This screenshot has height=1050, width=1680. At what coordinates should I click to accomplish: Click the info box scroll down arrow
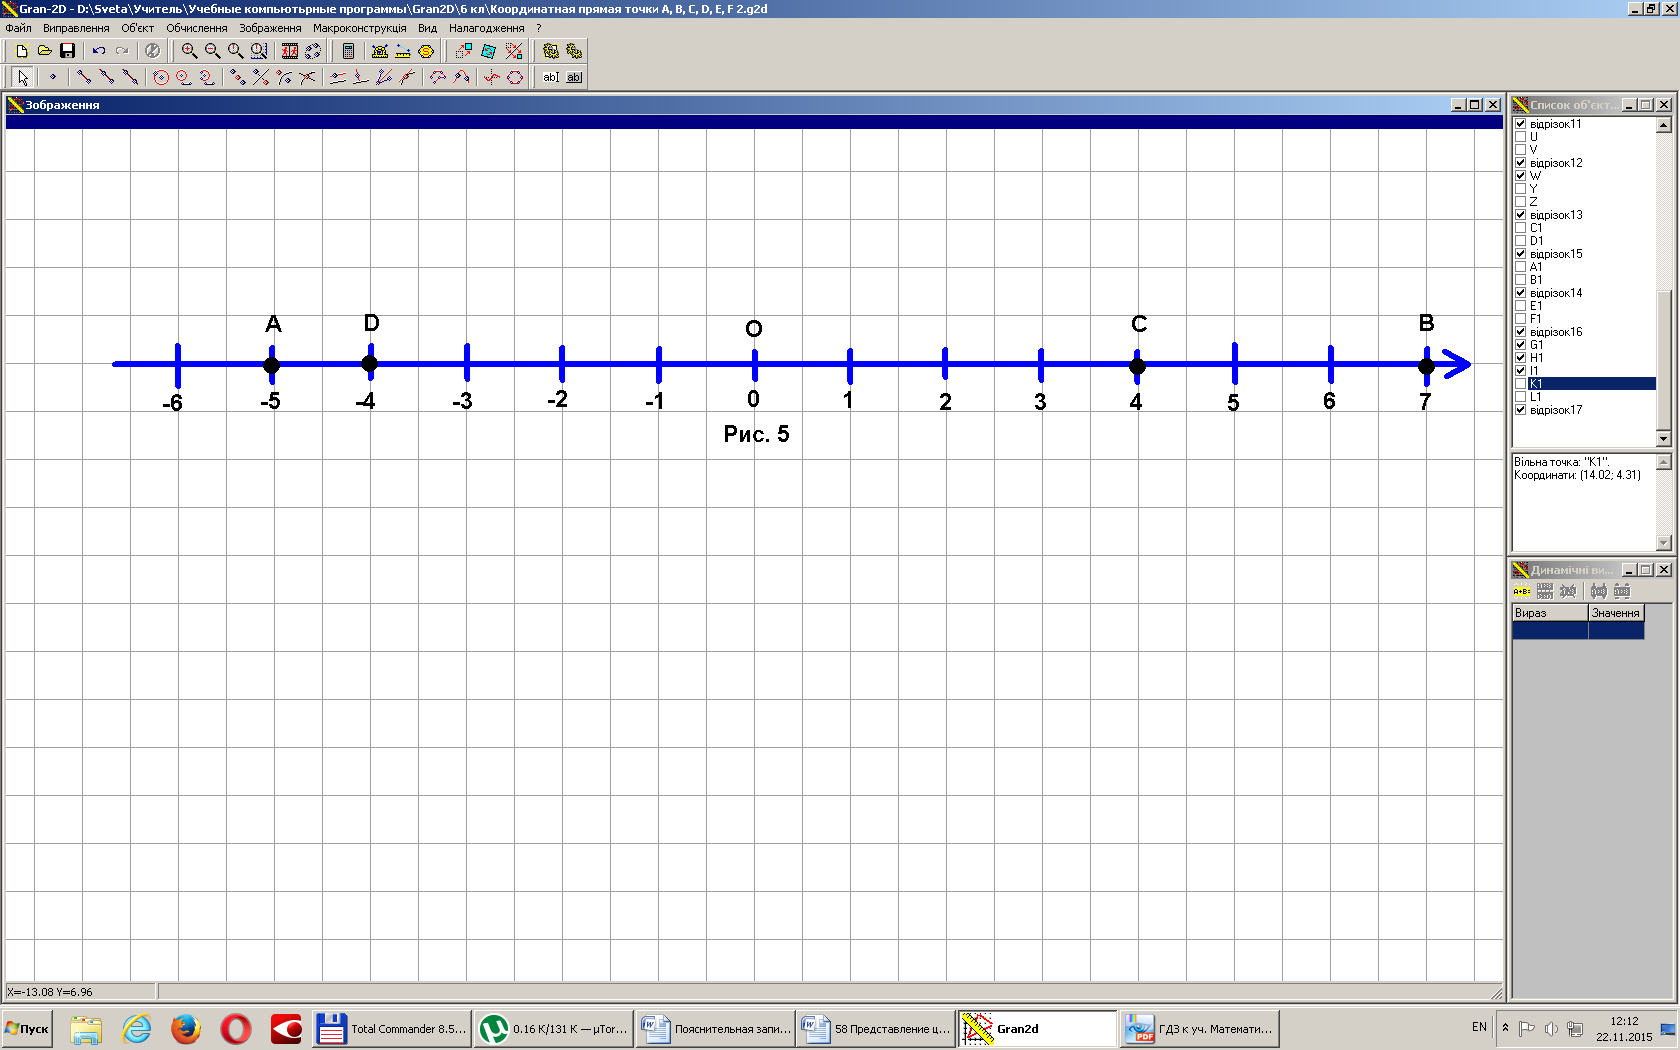[x=1664, y=543]
